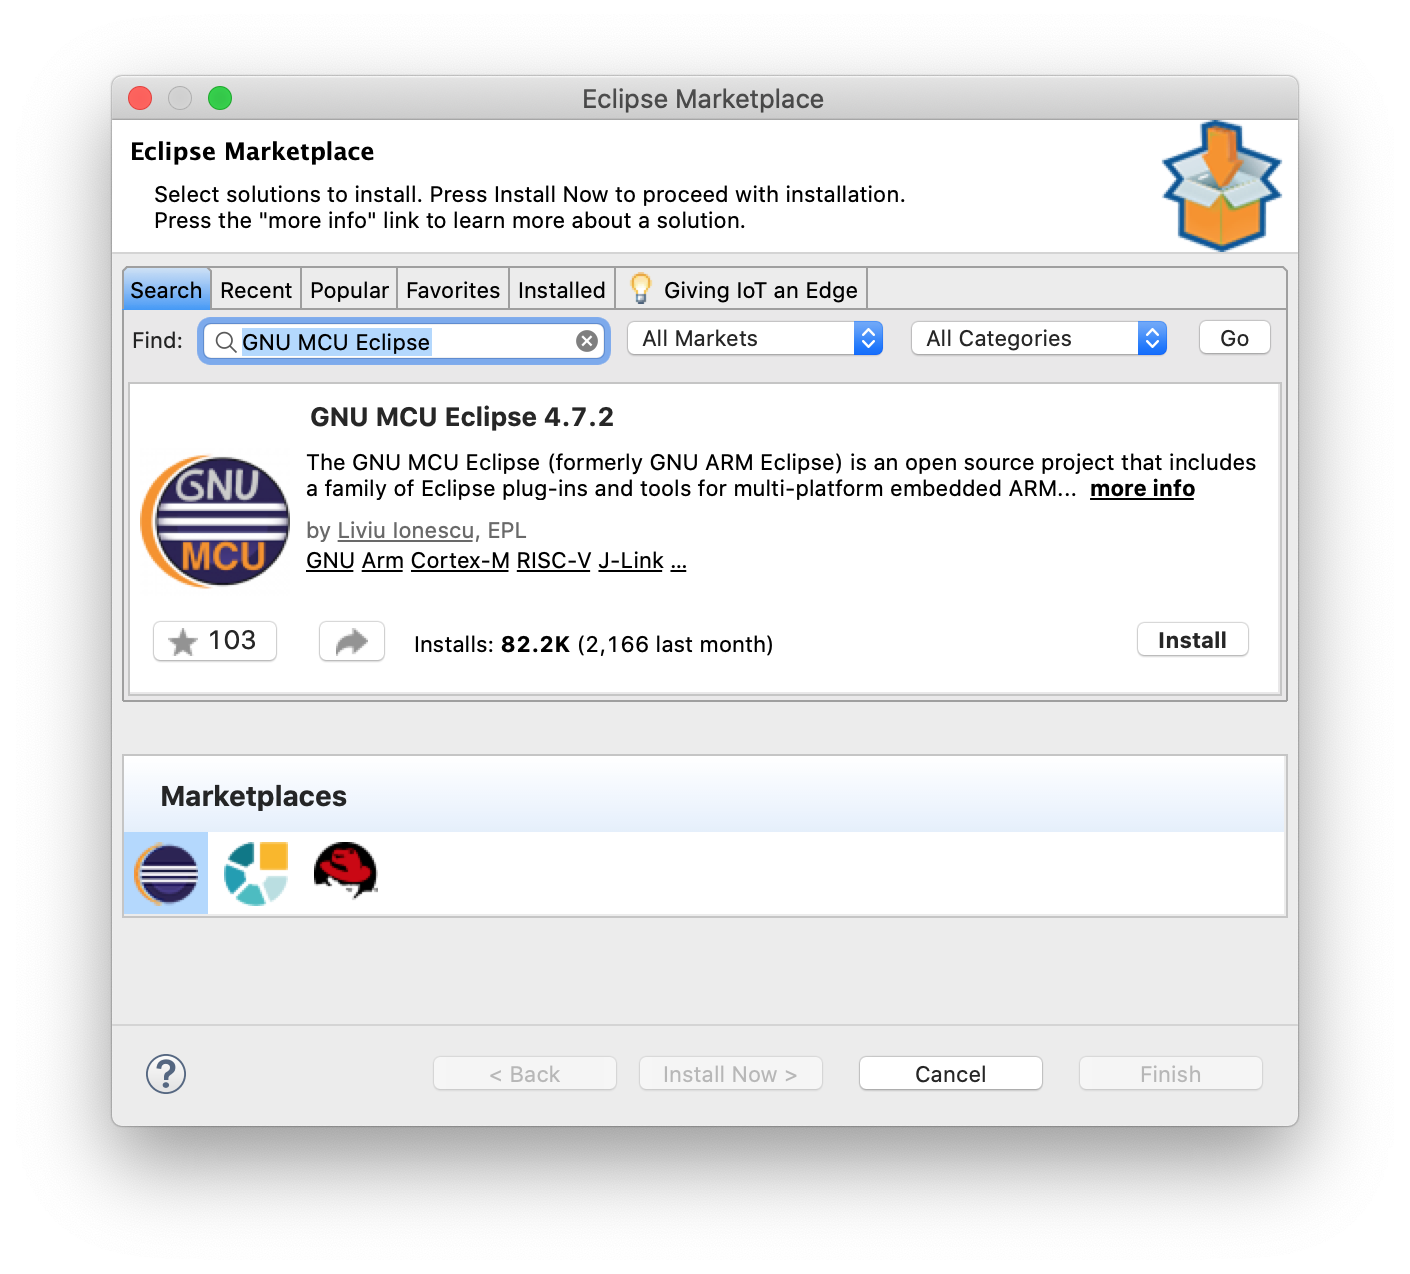The height and width of the screenshot is (1274, 1410).
Task: Click the GNU tag link
Action: point(330,560)
